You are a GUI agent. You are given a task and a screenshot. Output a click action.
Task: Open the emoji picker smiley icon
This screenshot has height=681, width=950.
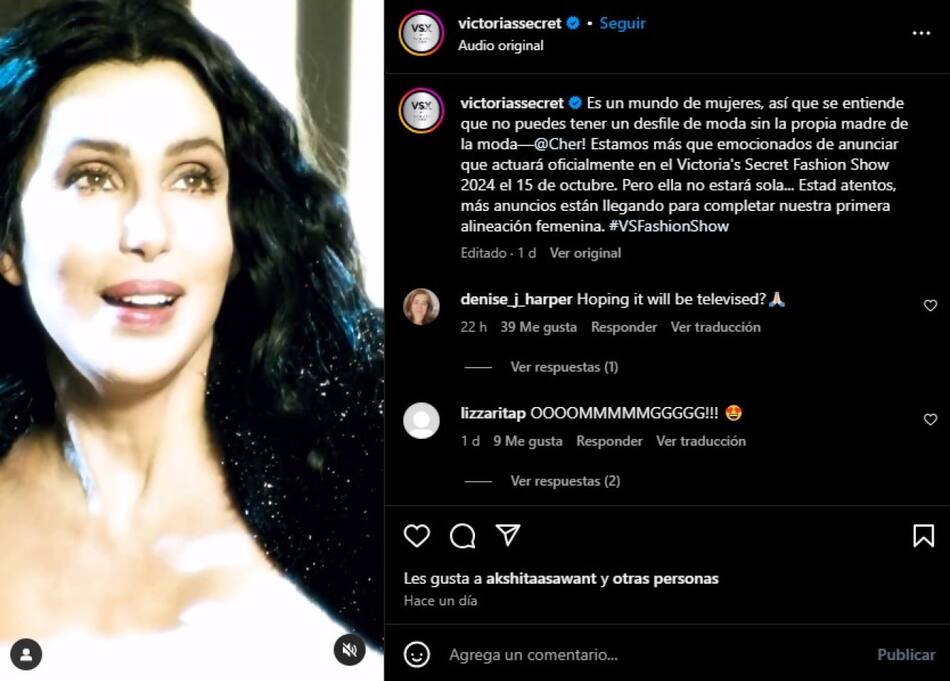[x=417, y=654]
